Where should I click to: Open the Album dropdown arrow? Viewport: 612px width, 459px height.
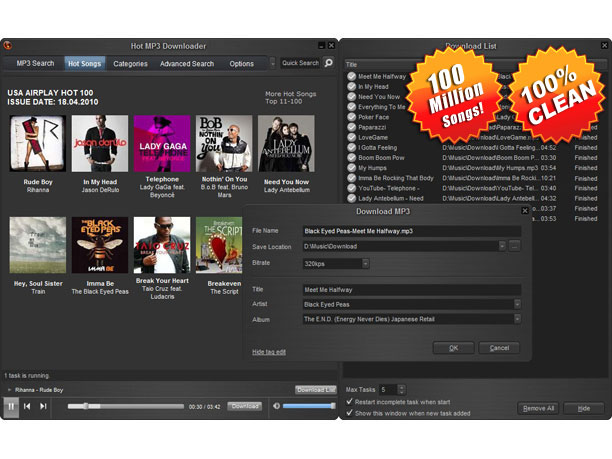coord(517,319)
